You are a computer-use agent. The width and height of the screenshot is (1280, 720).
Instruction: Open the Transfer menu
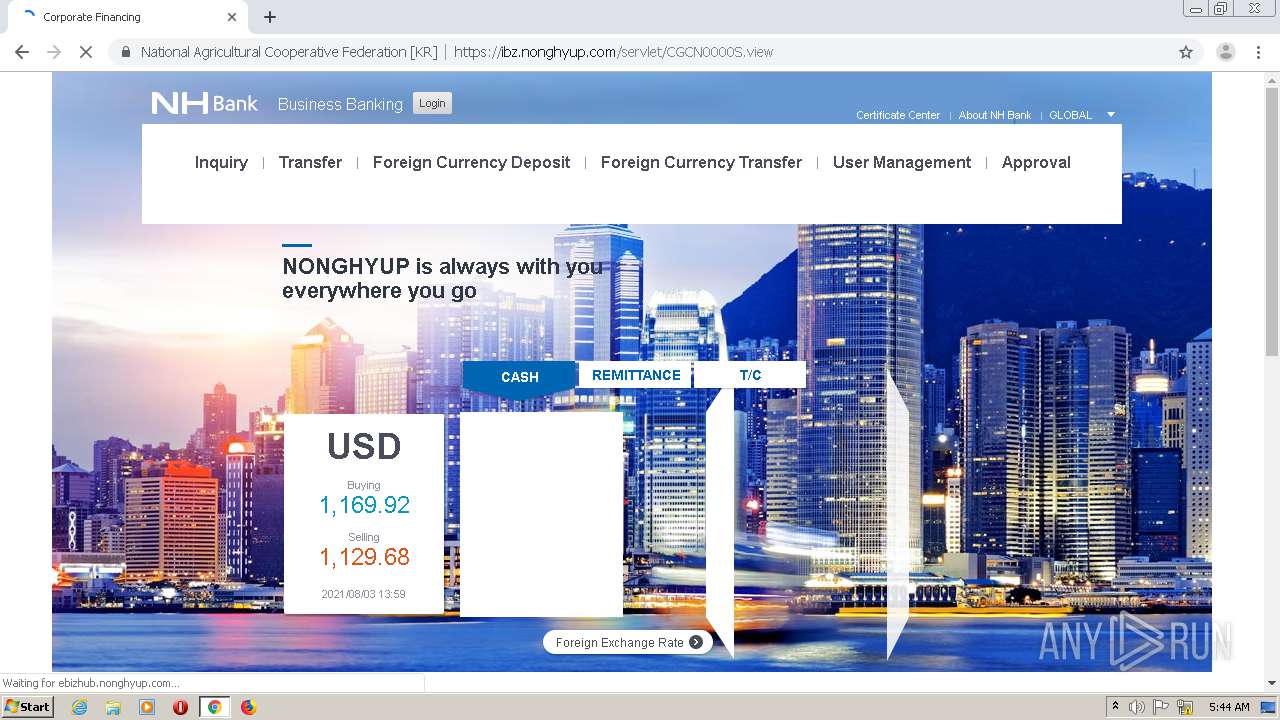(310, 162)
